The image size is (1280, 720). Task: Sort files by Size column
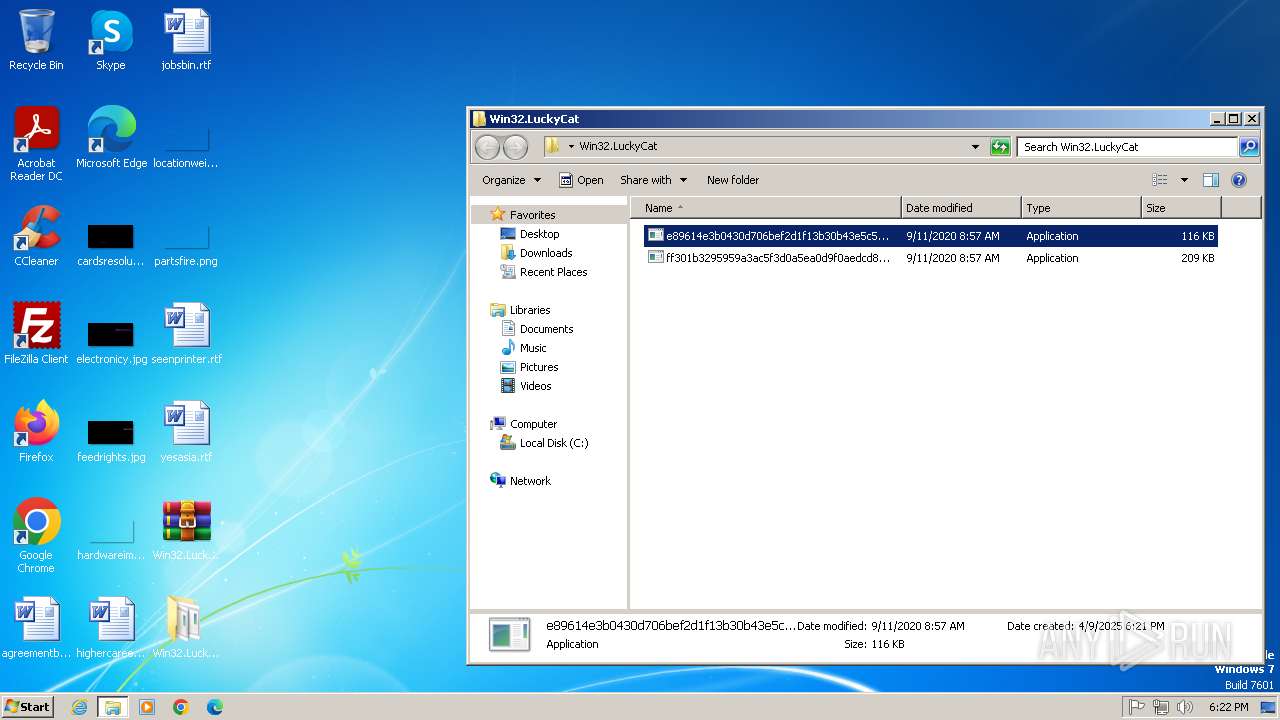pos(1181,208)
